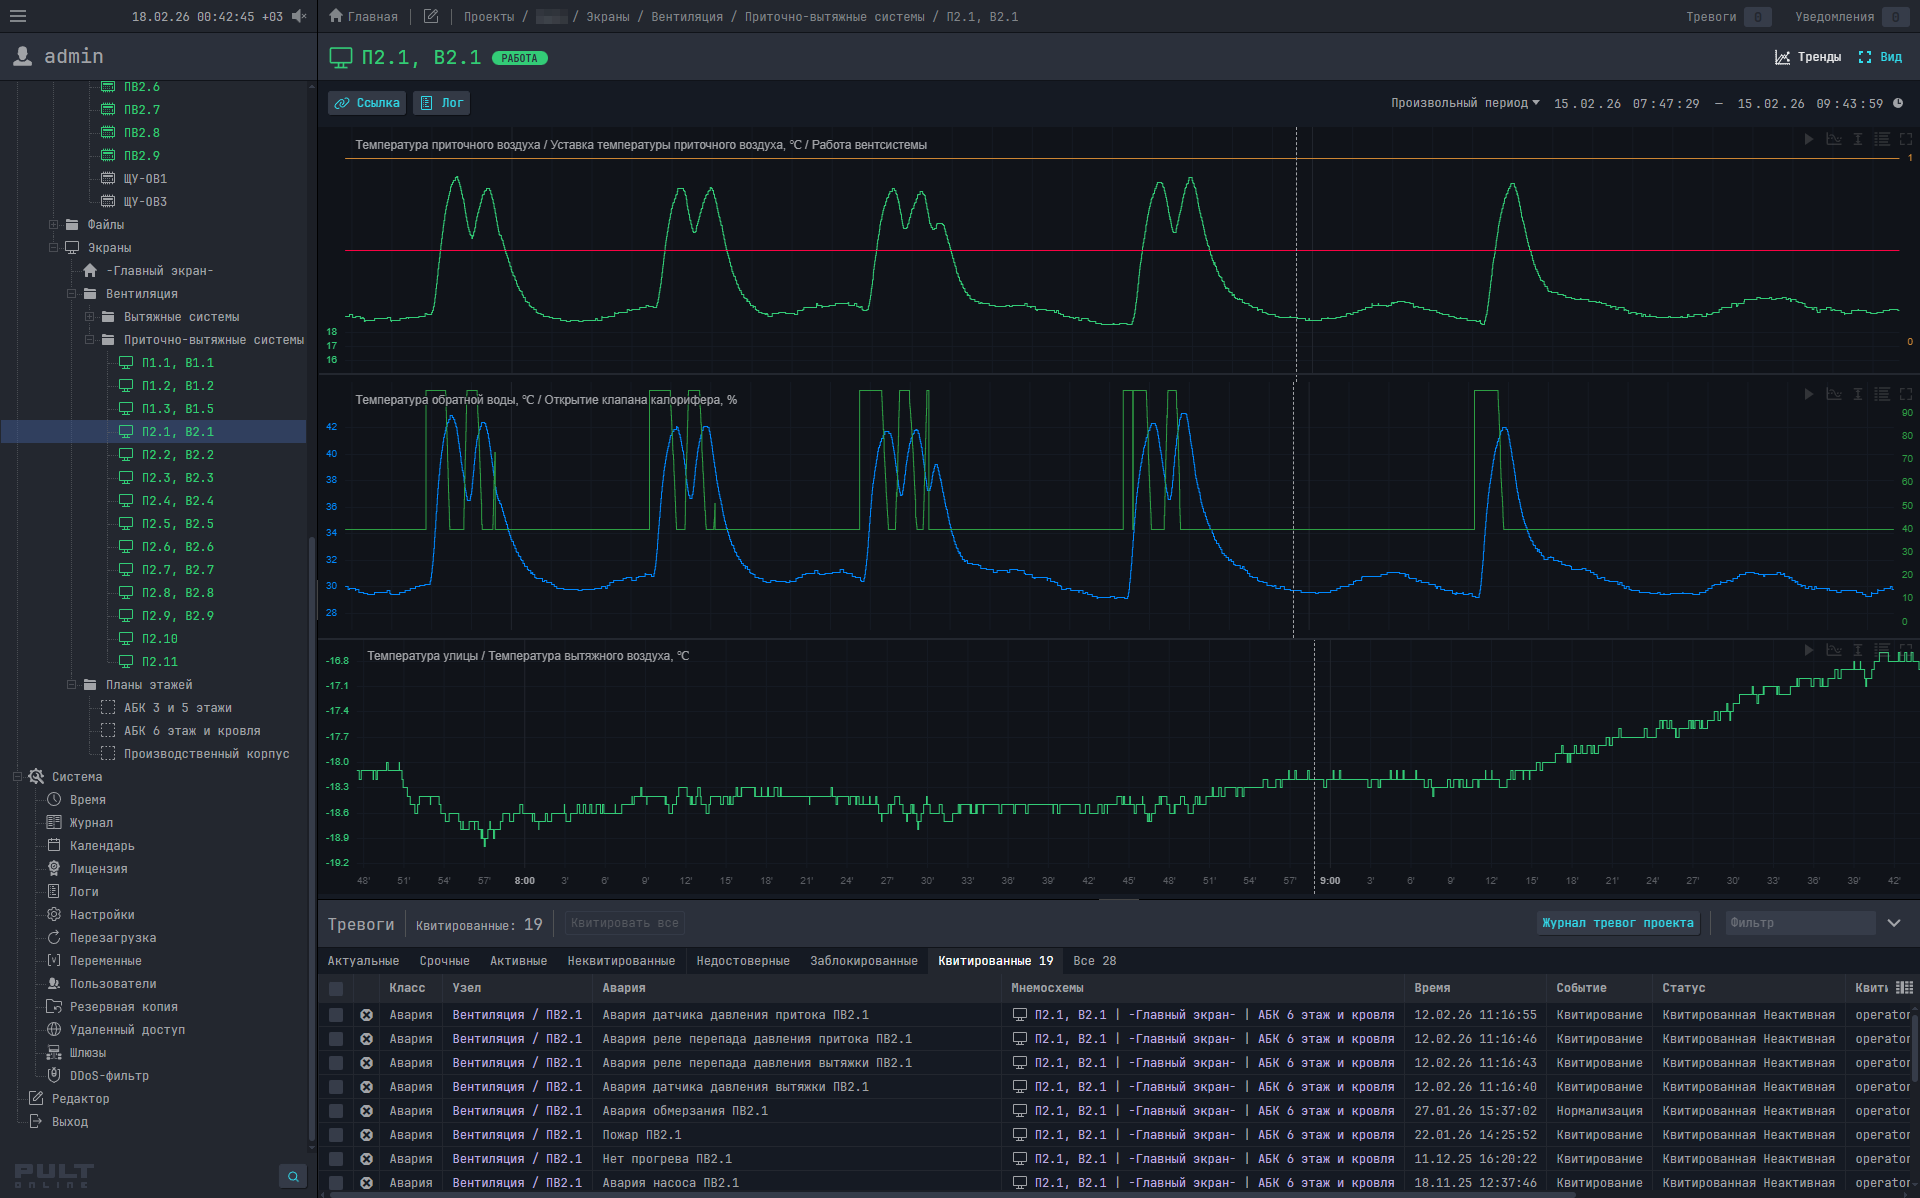Screen dimensions: 1920x1198
Task: Check the row for Пожар ПВ2.1 alarm
Action: point(336,1135)
